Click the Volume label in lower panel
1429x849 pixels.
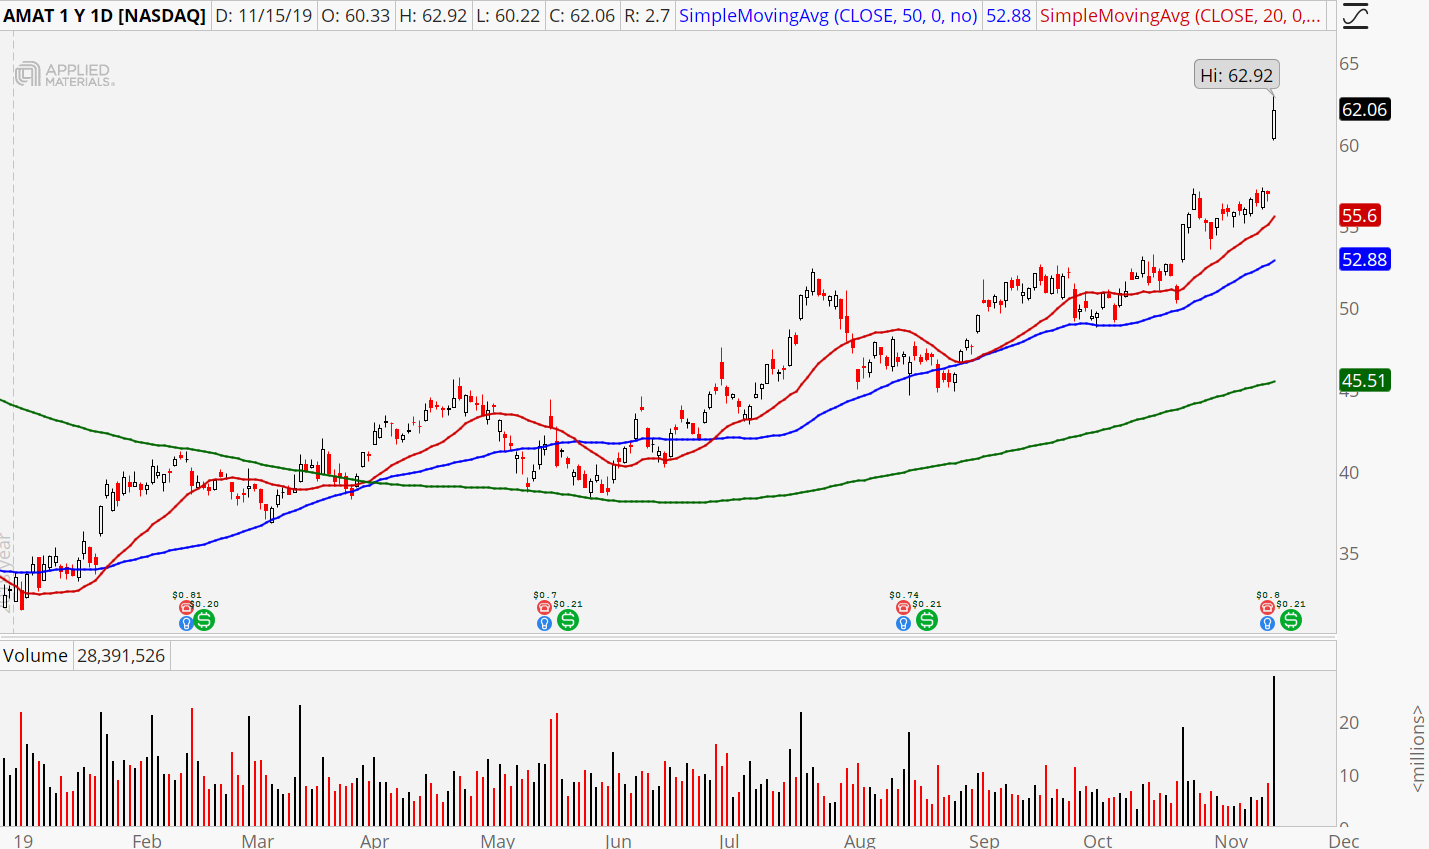36,656
